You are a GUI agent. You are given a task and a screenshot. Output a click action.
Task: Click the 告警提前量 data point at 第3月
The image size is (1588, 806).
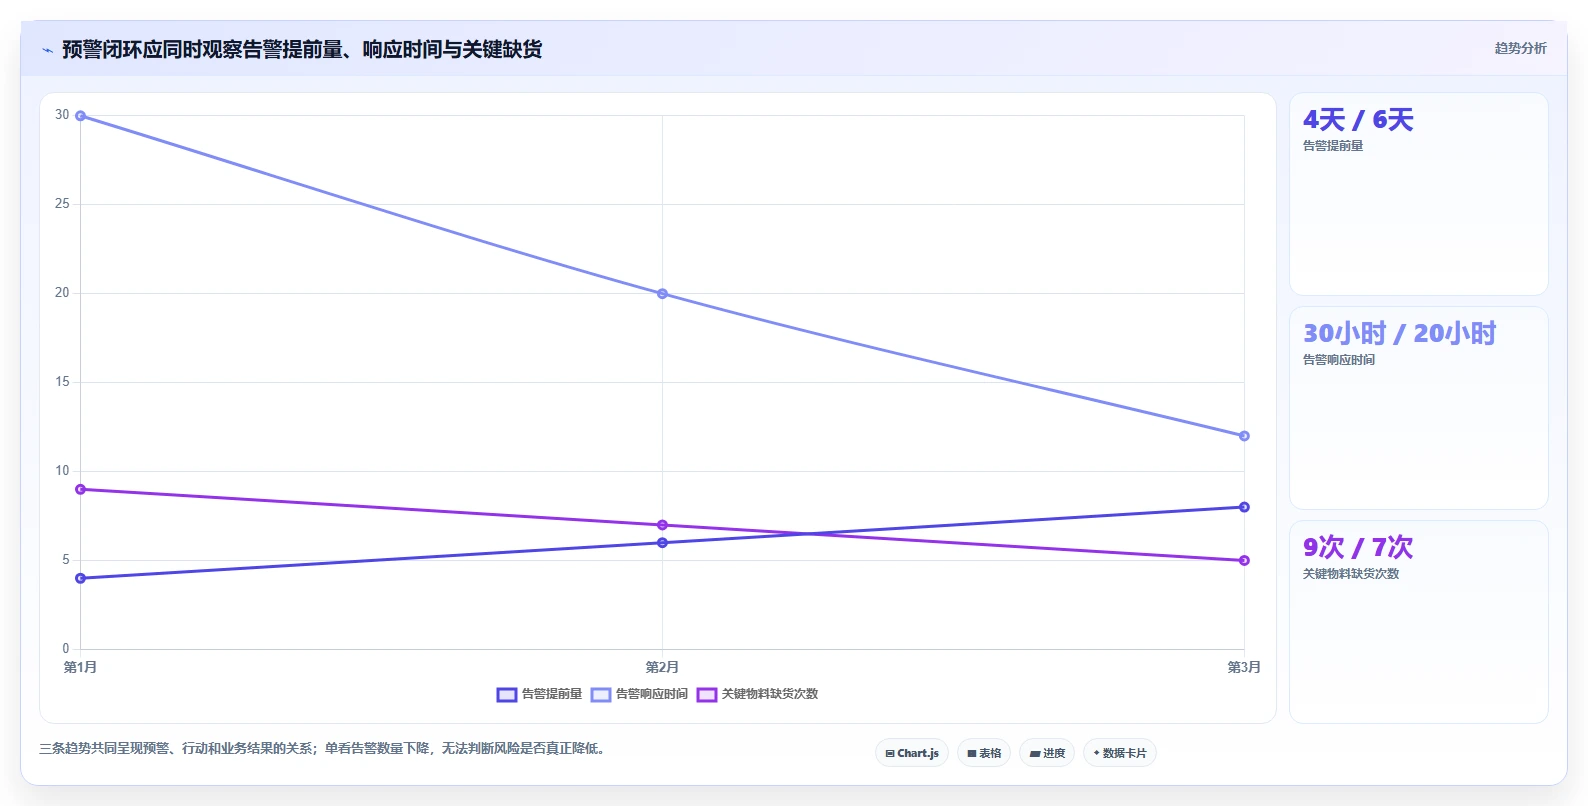point(1244,507)
